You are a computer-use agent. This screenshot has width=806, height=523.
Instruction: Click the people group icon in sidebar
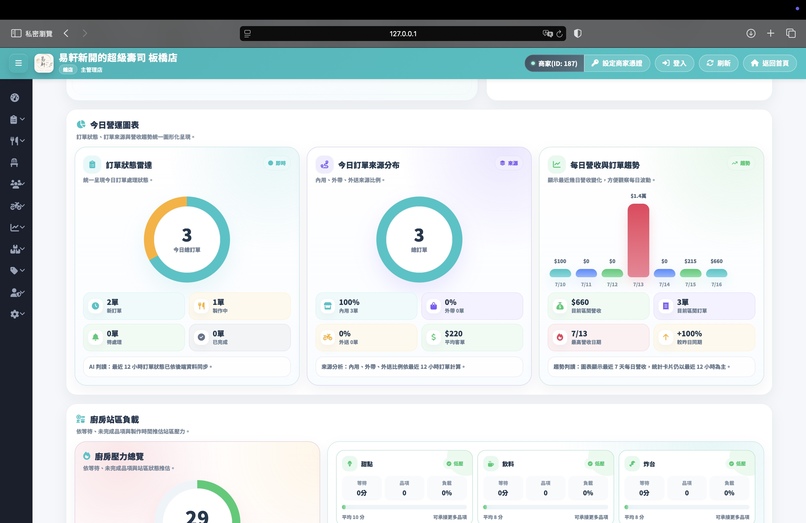(x=15, y=184)
